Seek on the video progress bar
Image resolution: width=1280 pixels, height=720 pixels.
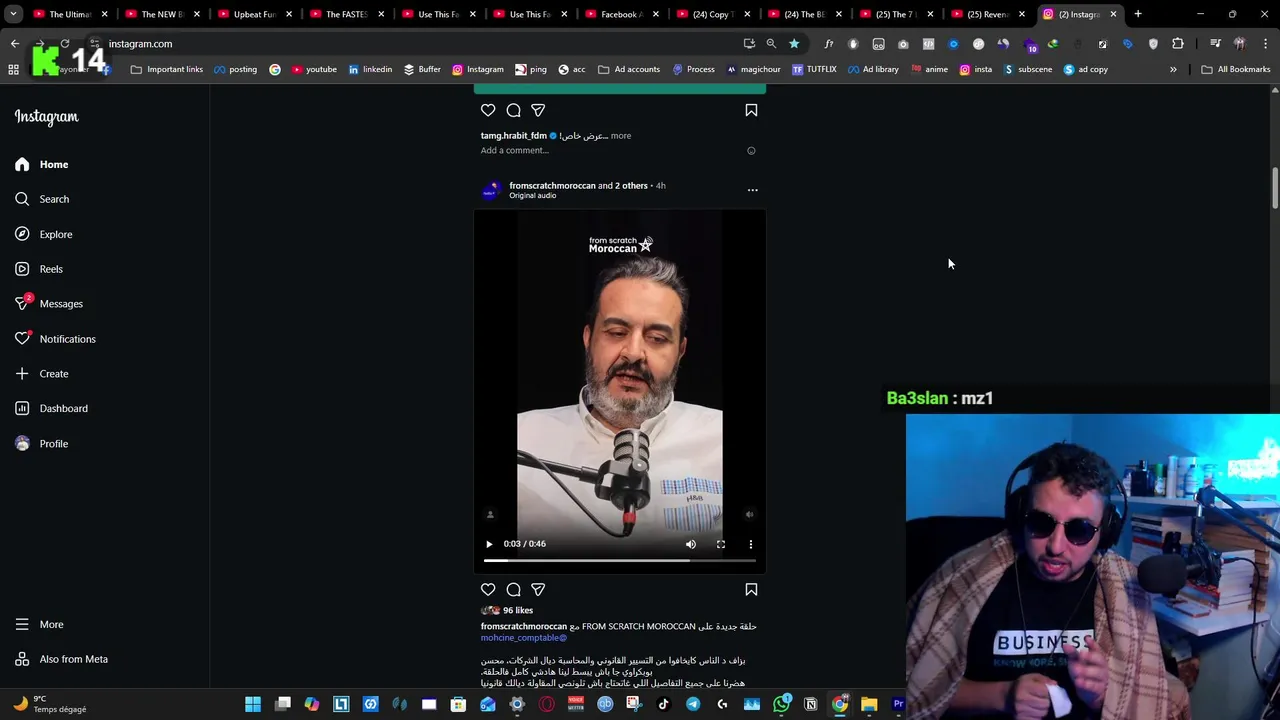click(620, 561)
